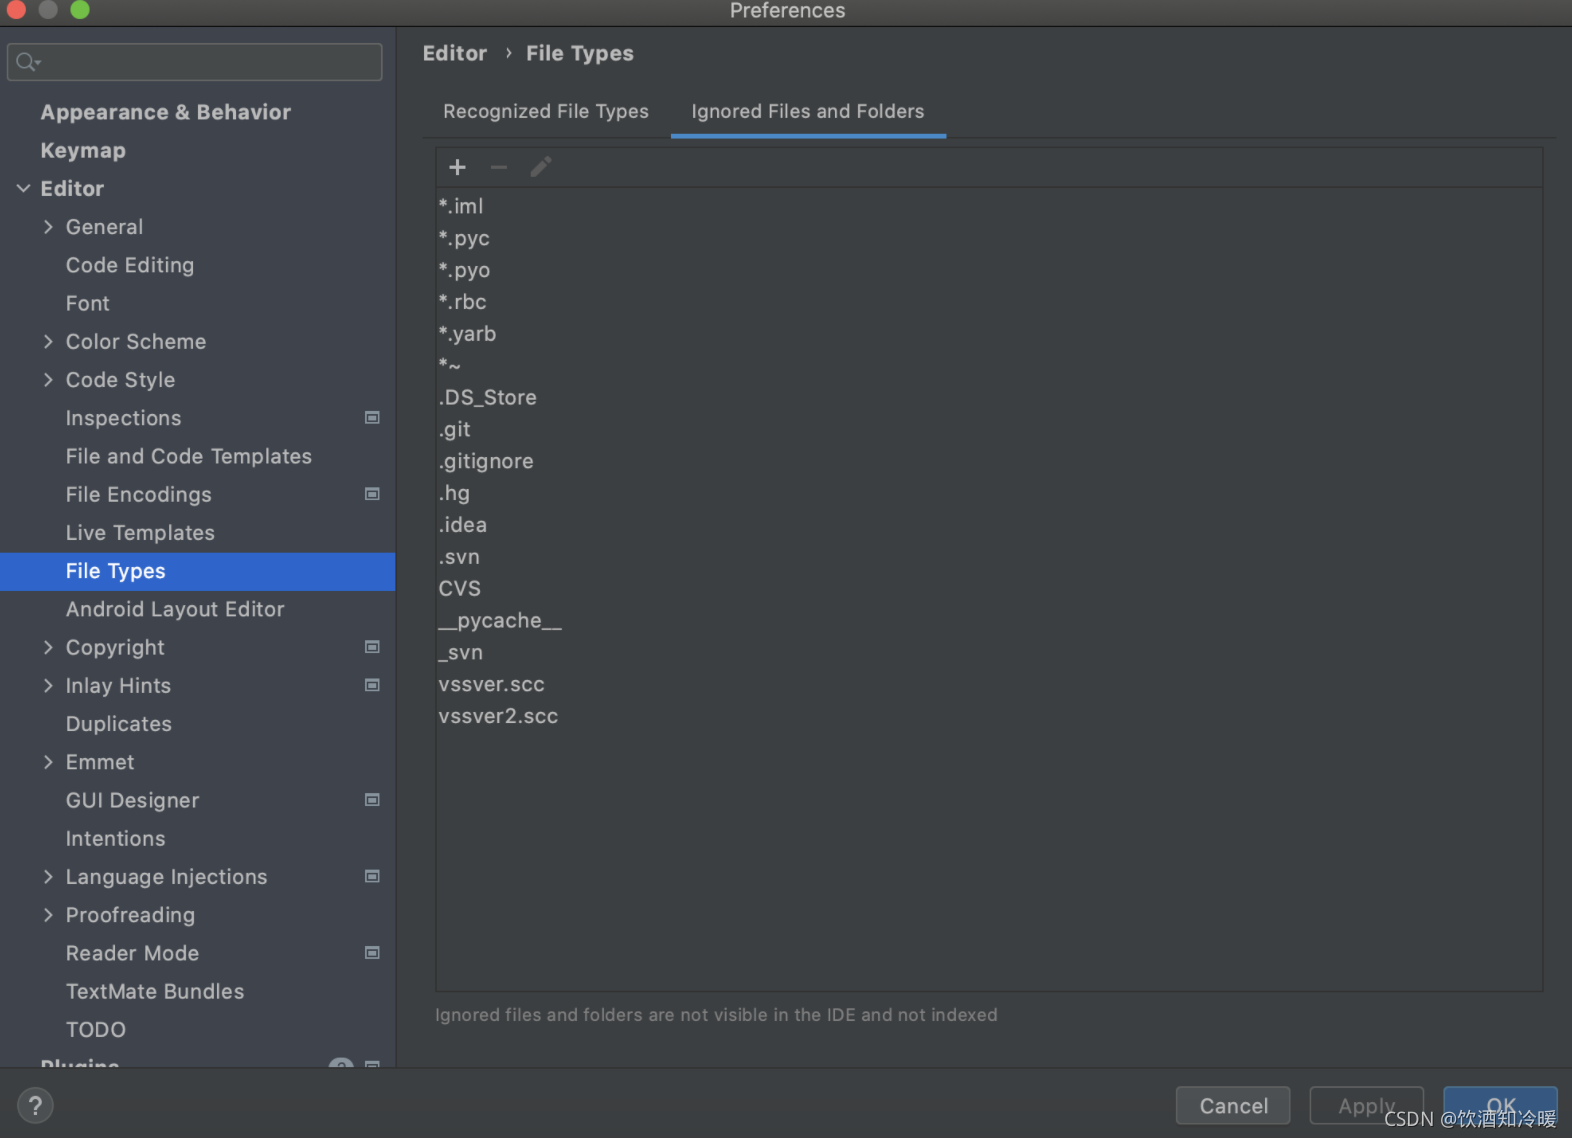
Task: Click project-level icon next to Copyright
Action: pos(372,647)
